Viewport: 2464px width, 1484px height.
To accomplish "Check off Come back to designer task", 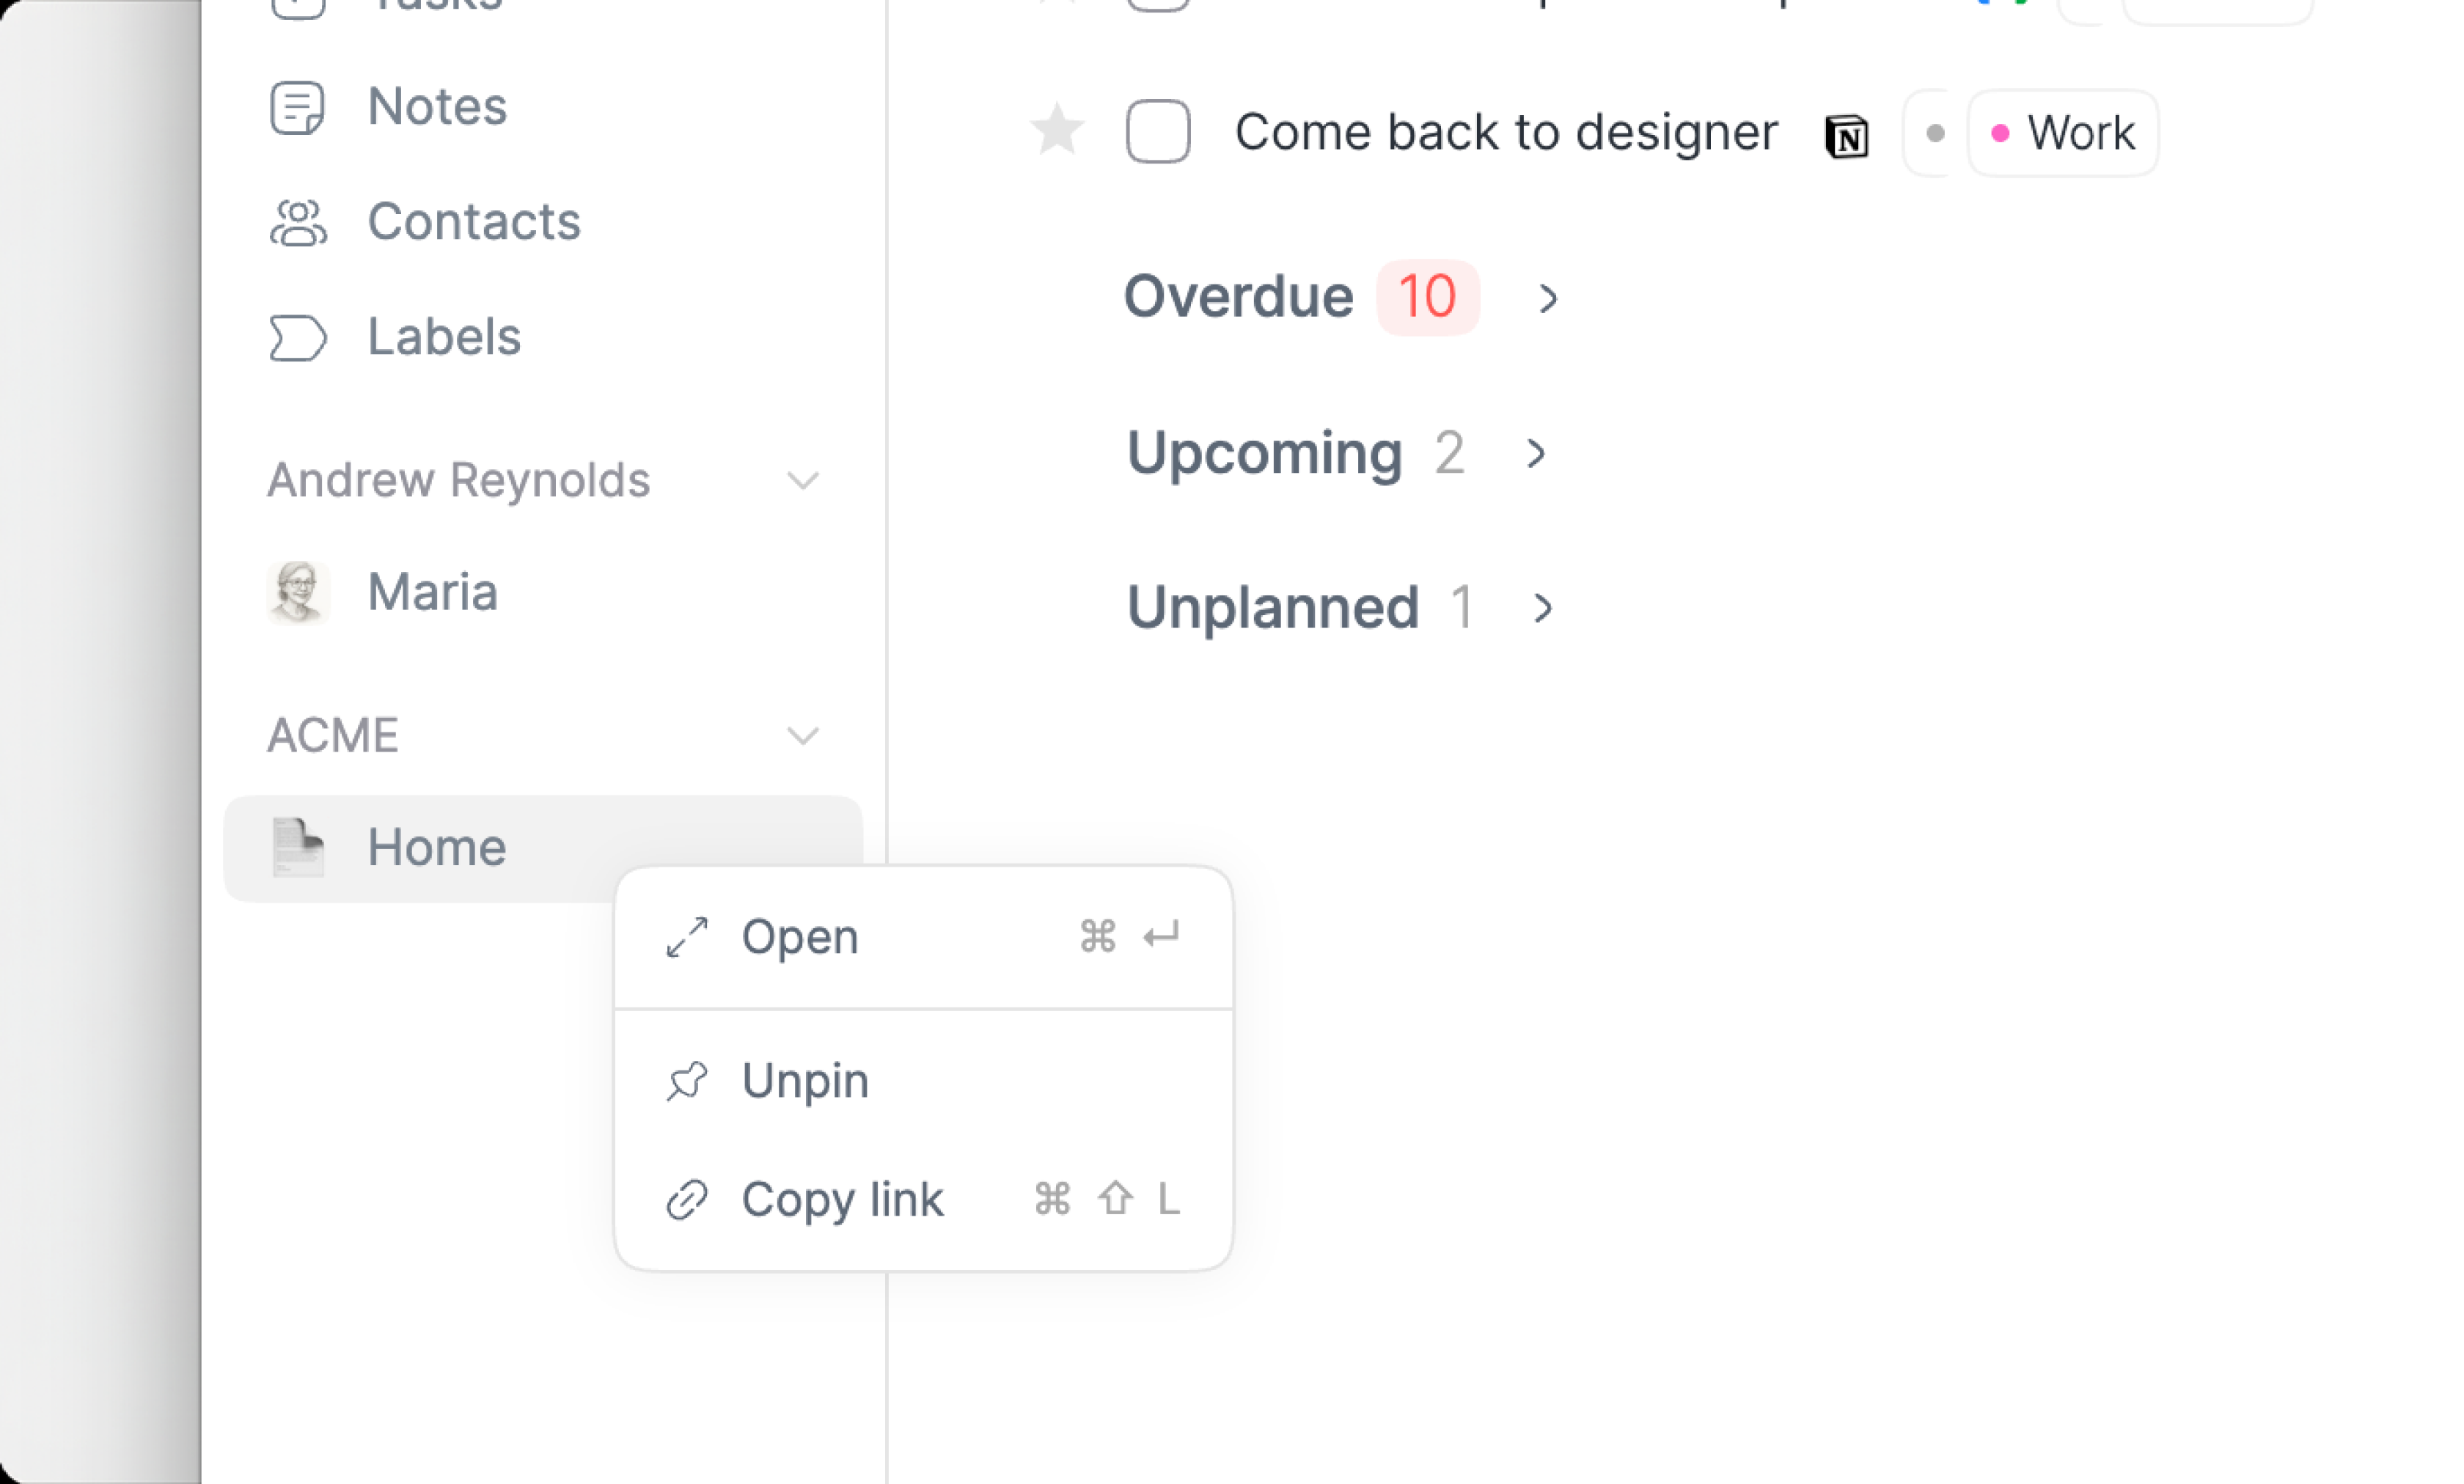I will coord(1158,131).
